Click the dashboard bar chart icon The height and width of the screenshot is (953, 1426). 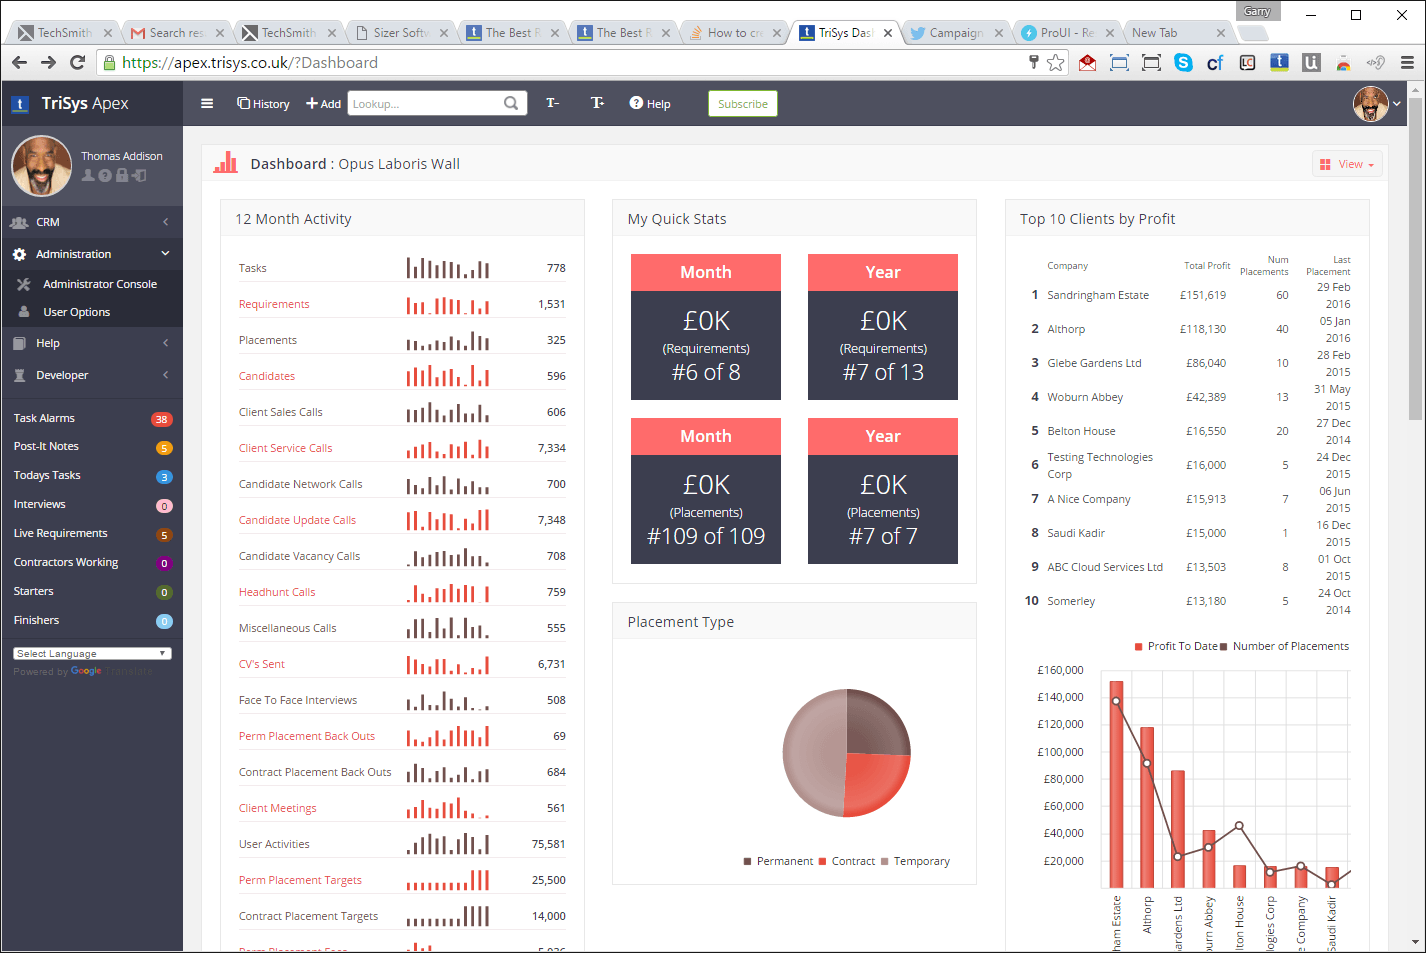pos(226,162)
